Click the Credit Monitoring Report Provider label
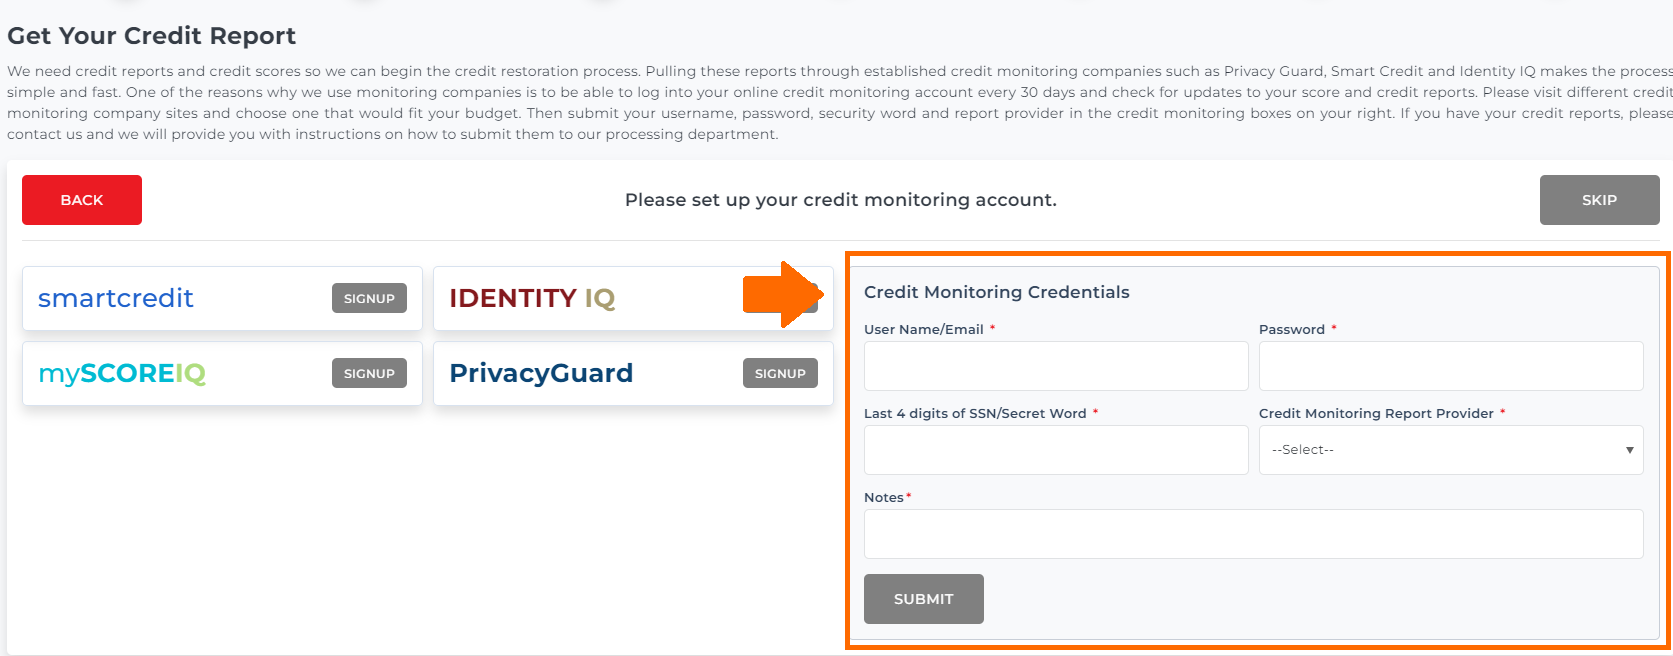Screen dimensions: 1673x656 [1376, 413]
